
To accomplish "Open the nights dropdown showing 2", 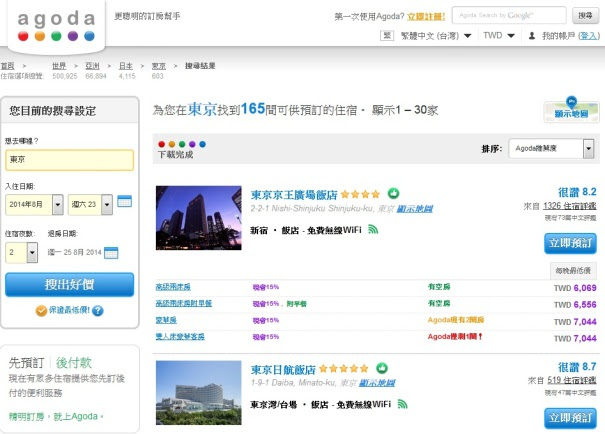I will point(22,252).
